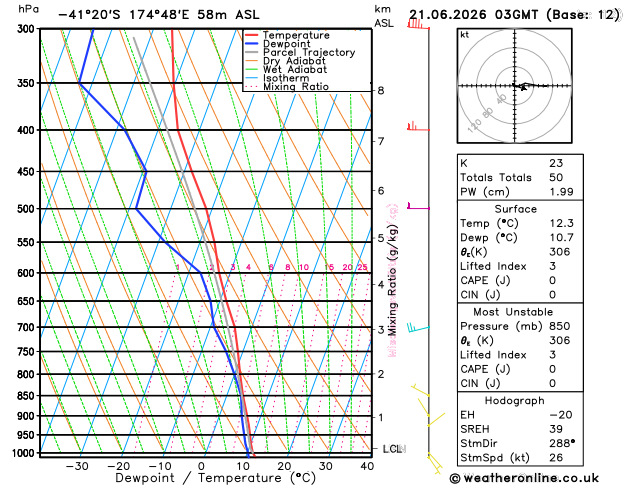Click the hPa unit label
629x486 pixels.
pos(28,9)
